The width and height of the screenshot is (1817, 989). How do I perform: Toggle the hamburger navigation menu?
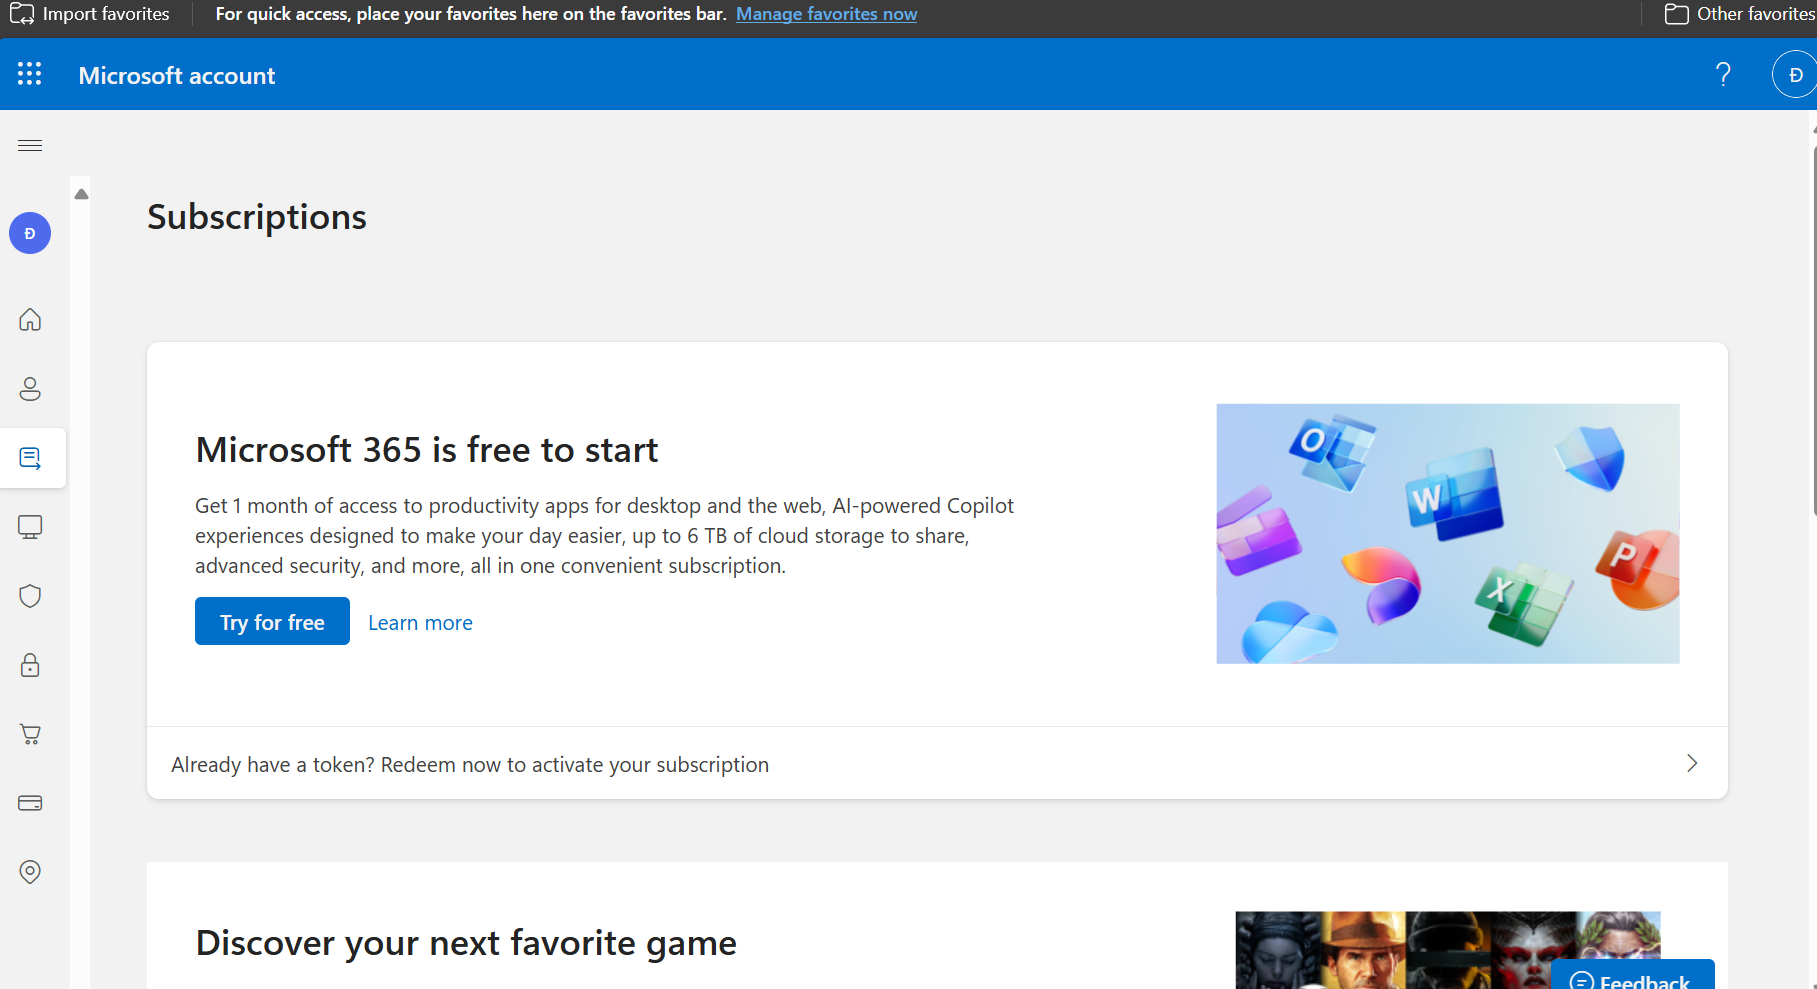click(x=30, y=146)
